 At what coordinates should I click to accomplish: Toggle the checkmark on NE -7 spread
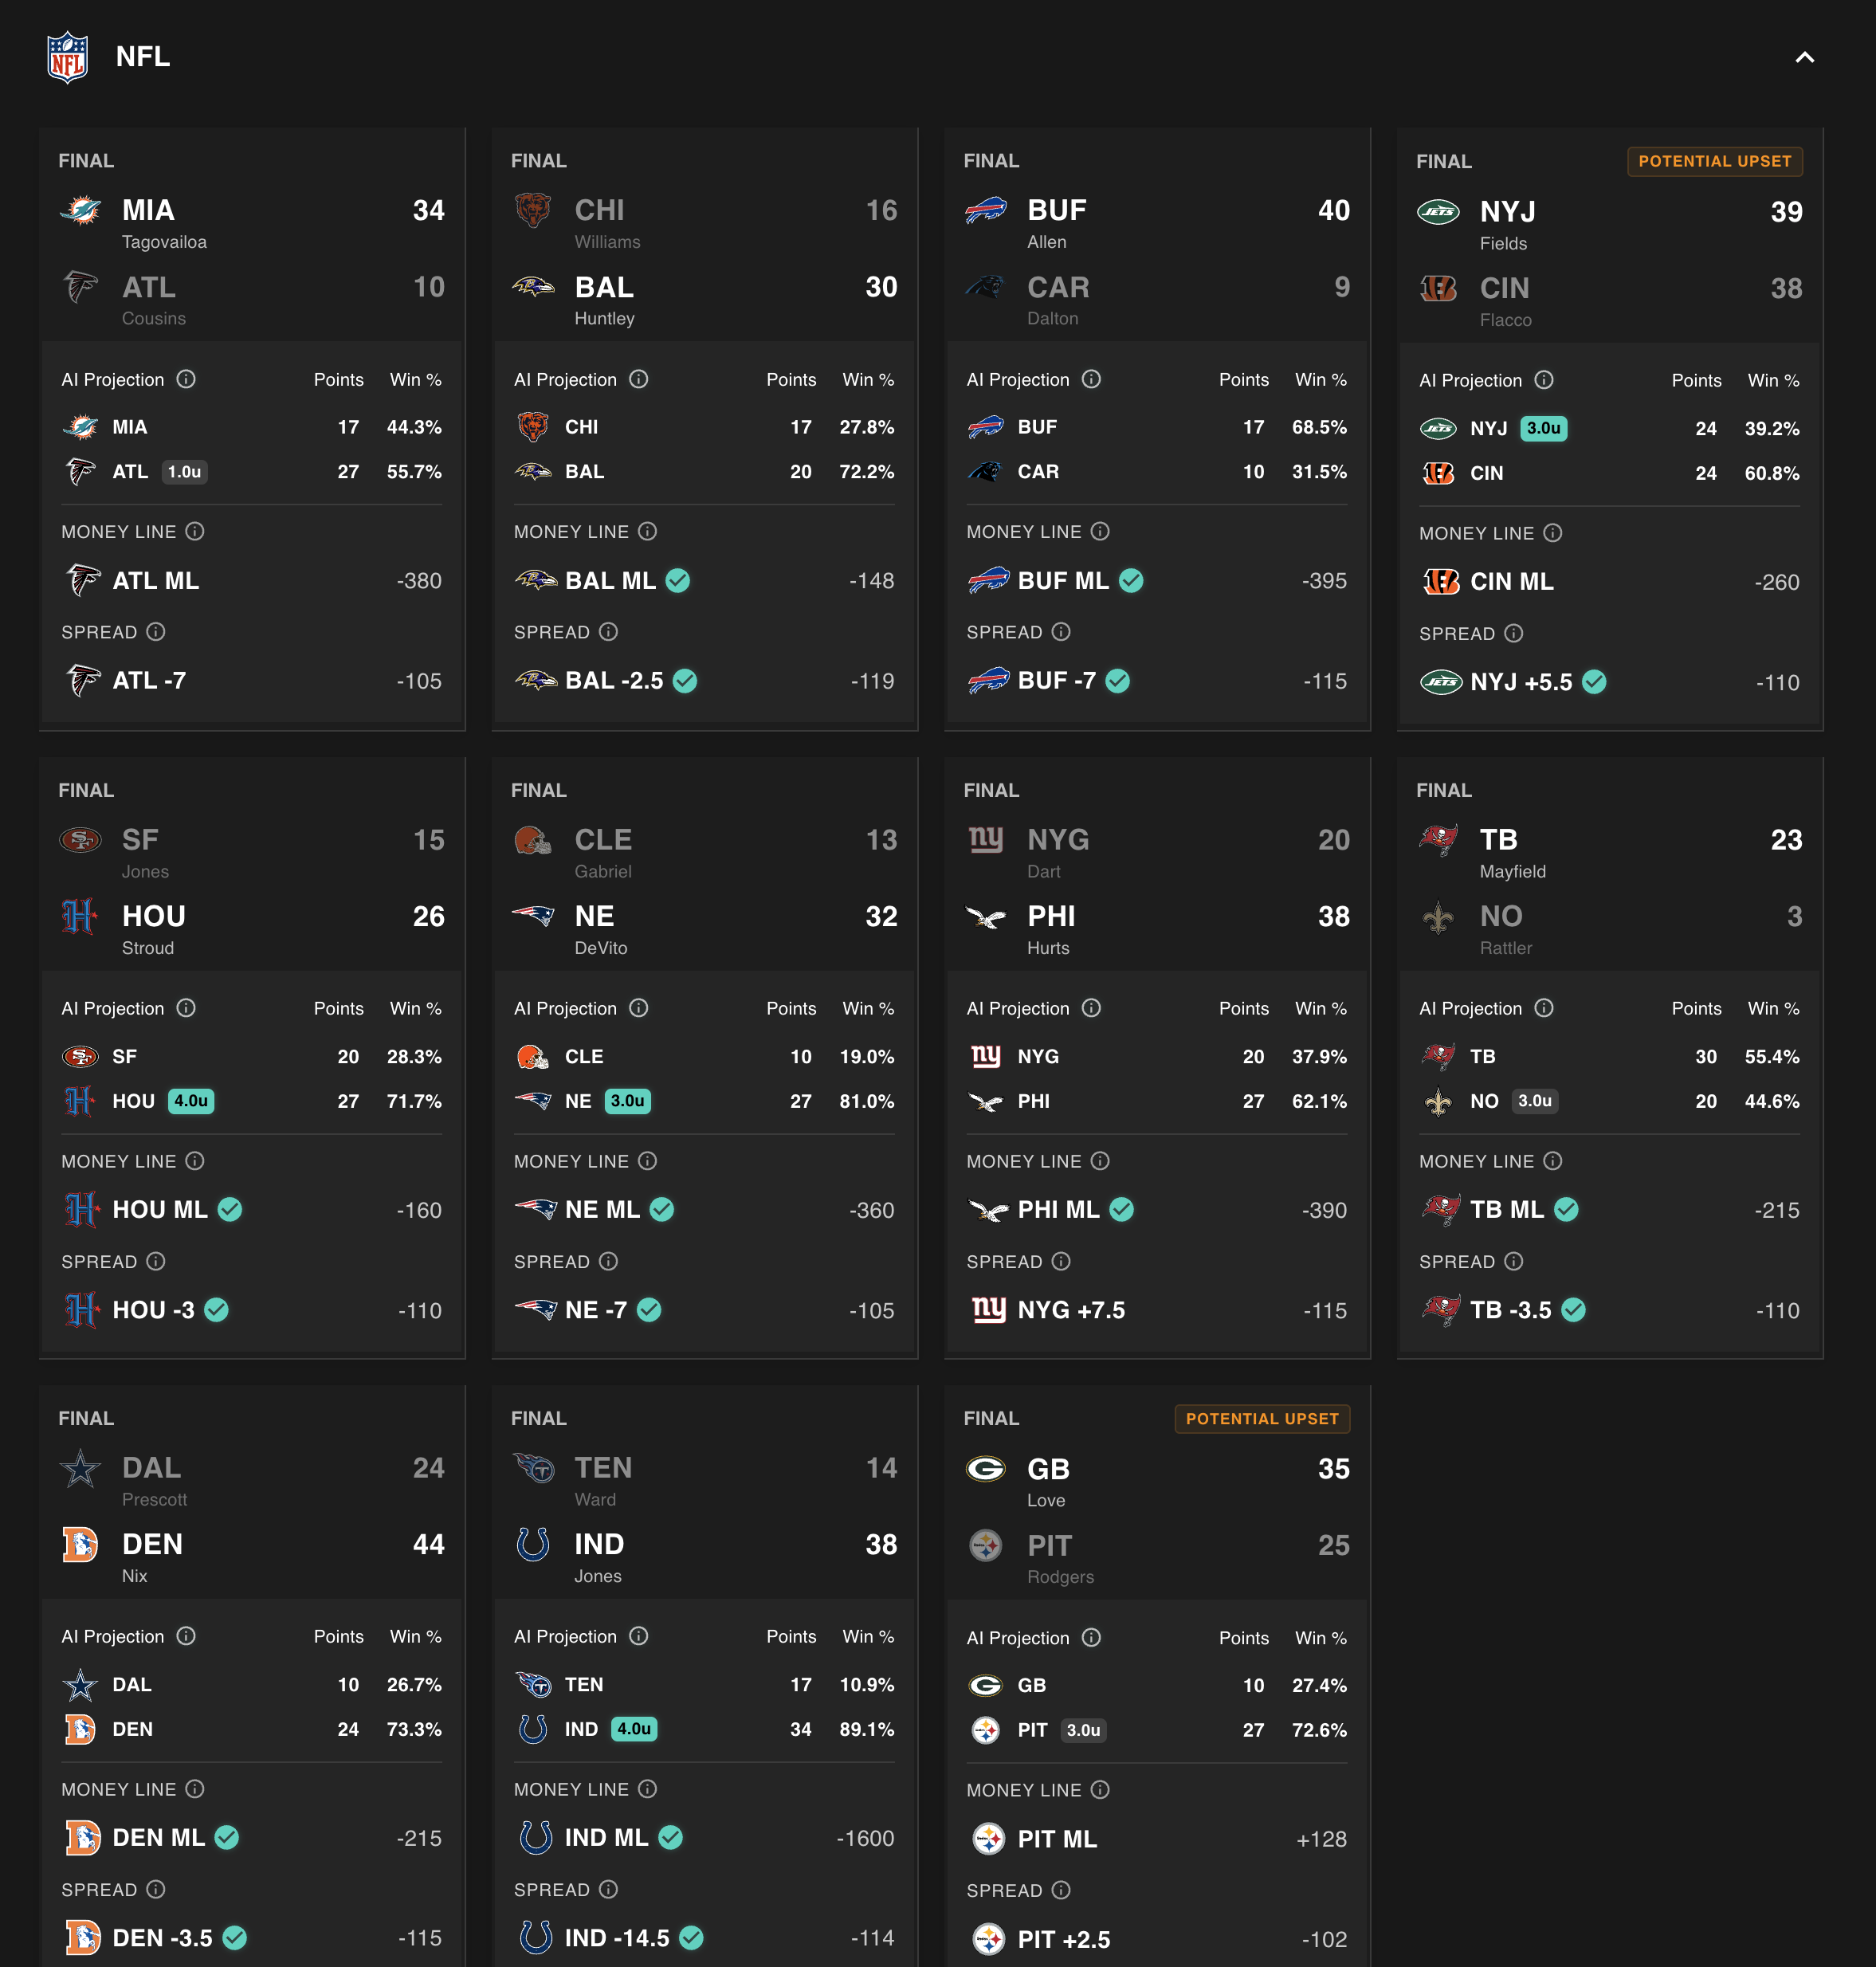[647, 1310]
